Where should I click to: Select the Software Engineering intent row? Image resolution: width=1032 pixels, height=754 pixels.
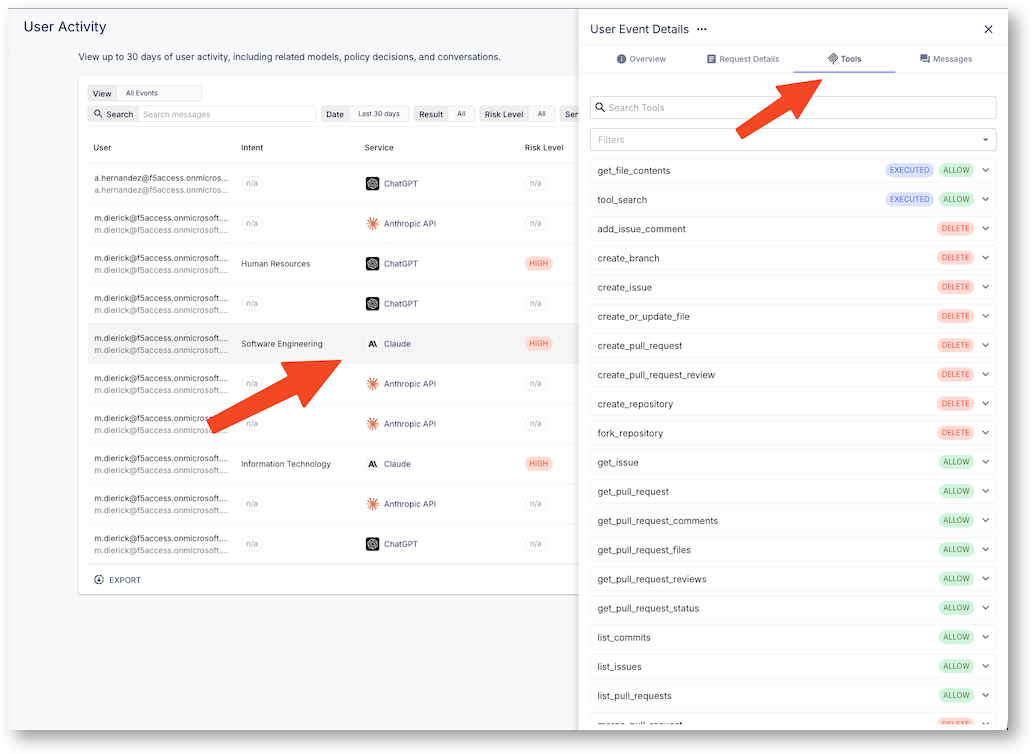pos(333,344)
